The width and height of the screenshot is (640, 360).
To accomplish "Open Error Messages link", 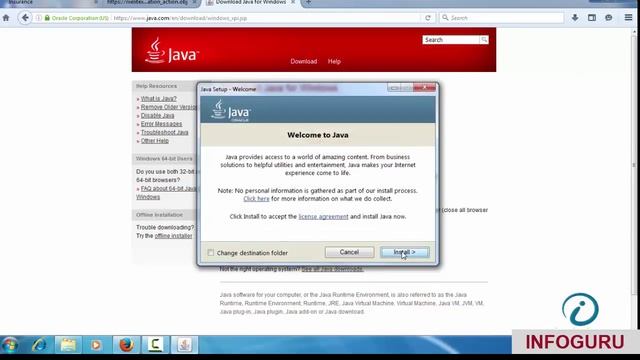I will (x=161, y=124).
